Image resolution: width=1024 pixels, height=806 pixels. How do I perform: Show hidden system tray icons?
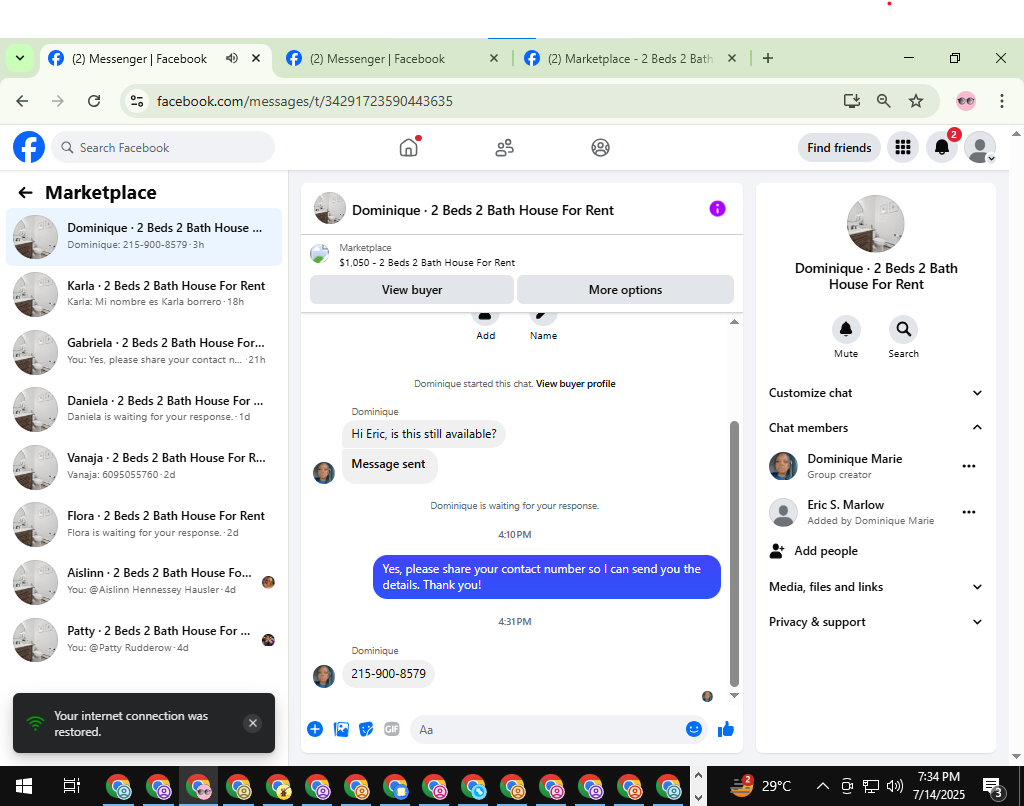pyautogui.click(x=823, y=786)
